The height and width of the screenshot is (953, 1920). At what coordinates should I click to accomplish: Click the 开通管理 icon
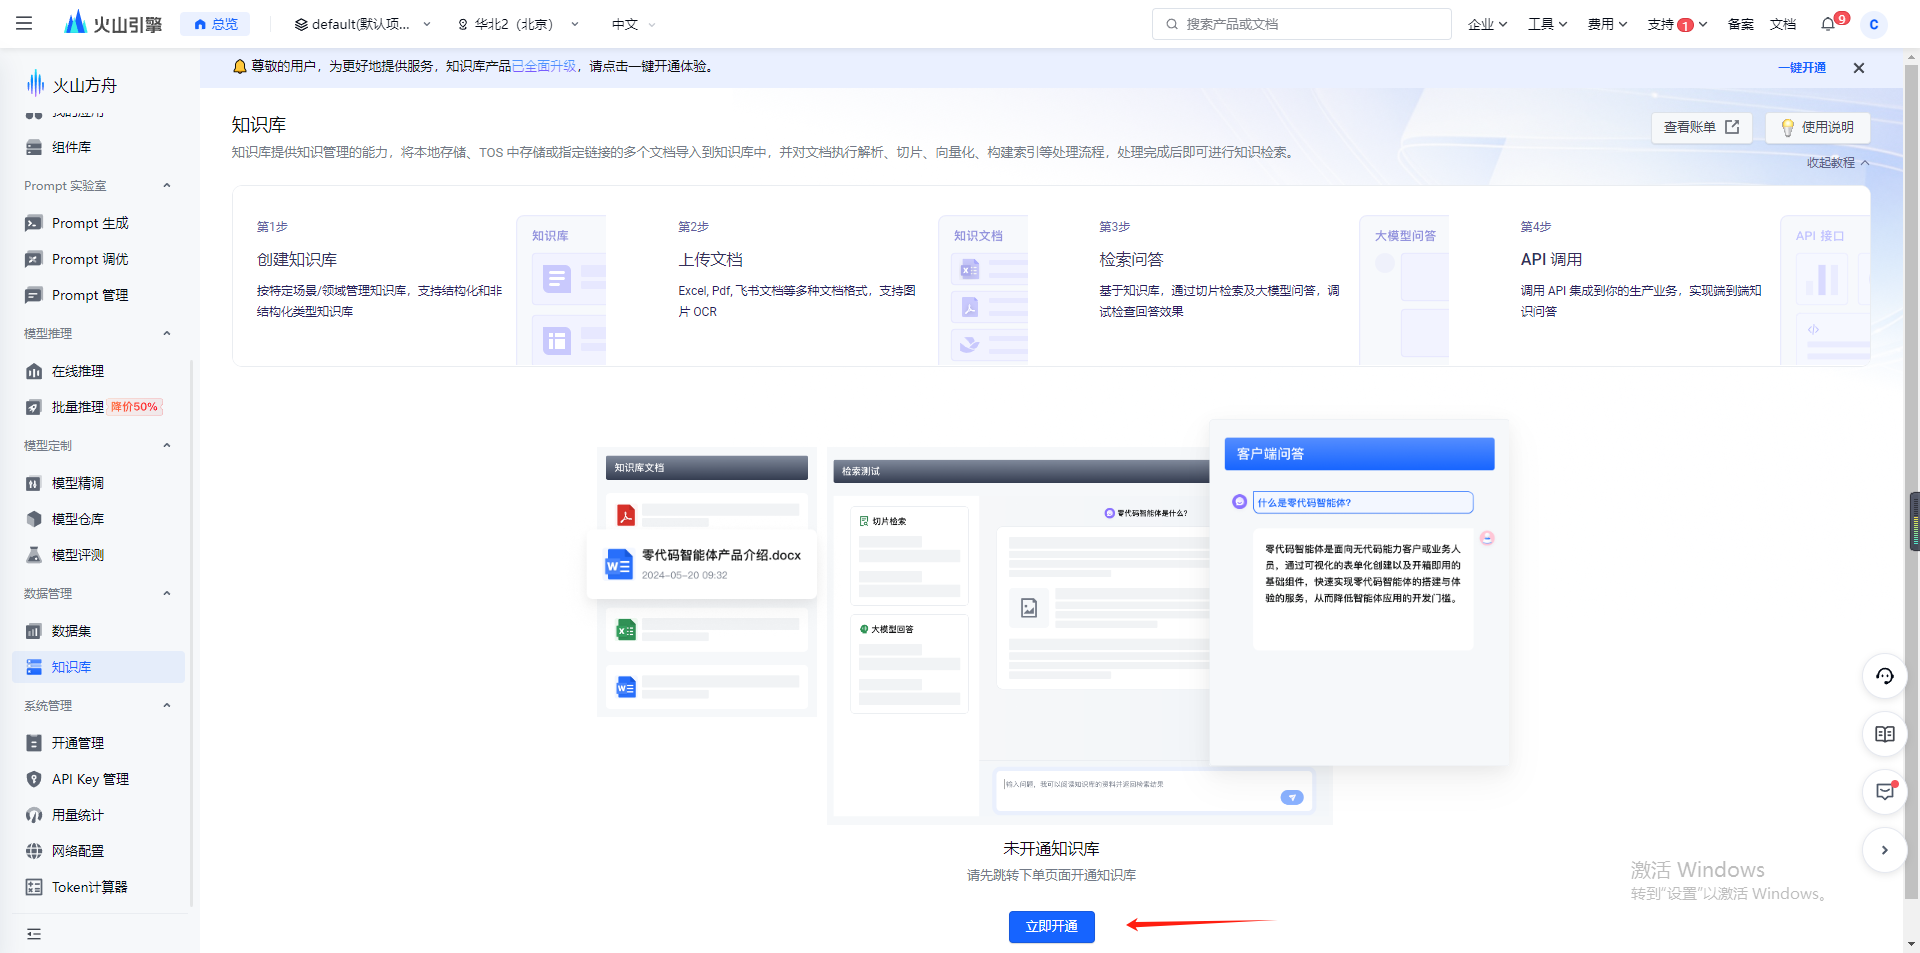pos(34,743)
